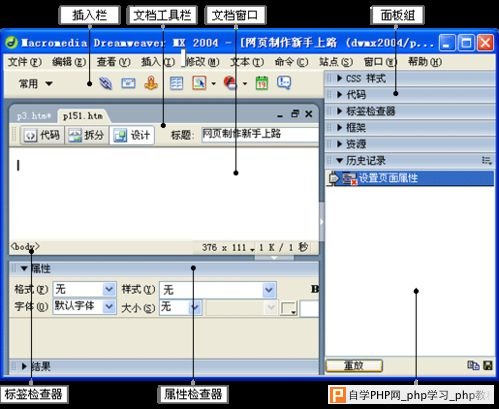Click the Comment insert icon

284,83
